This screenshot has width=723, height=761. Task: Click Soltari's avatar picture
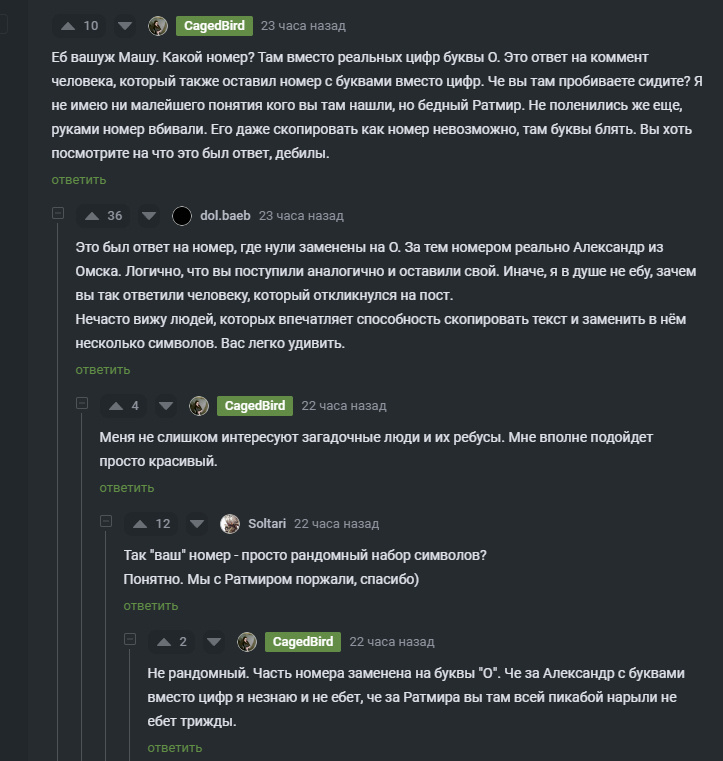pos(230,524)
